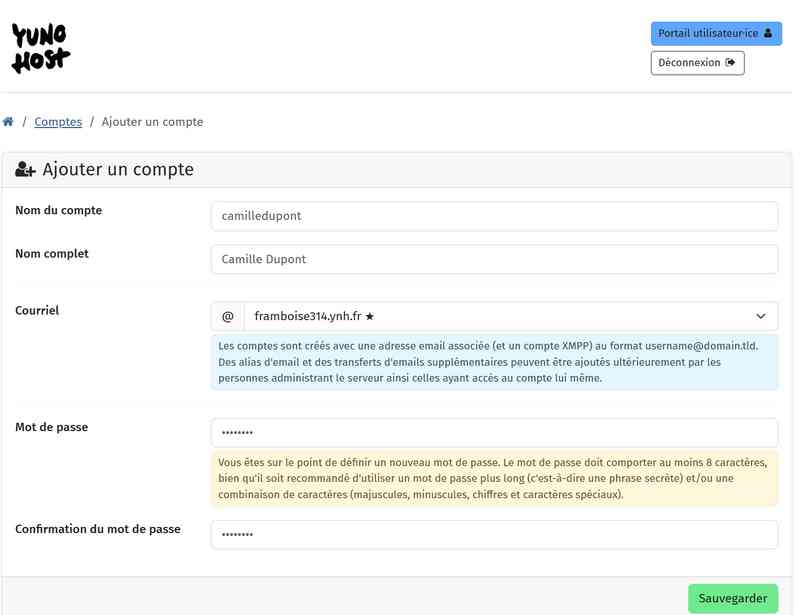The image size is (800, 615).
Task: Click the add-user icon beside the form heading
Action: 25,170
